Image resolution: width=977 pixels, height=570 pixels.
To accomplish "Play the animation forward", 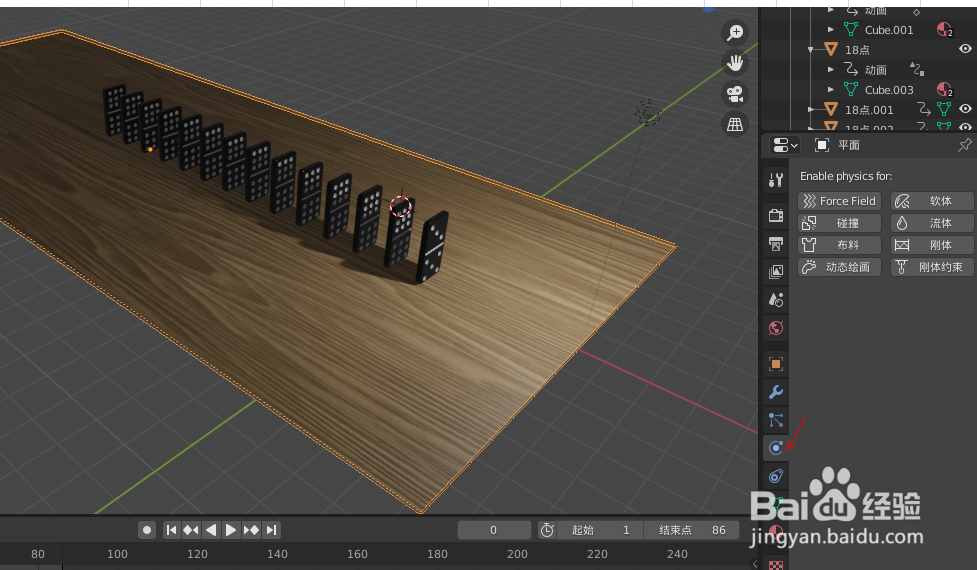I will point(231,530).
